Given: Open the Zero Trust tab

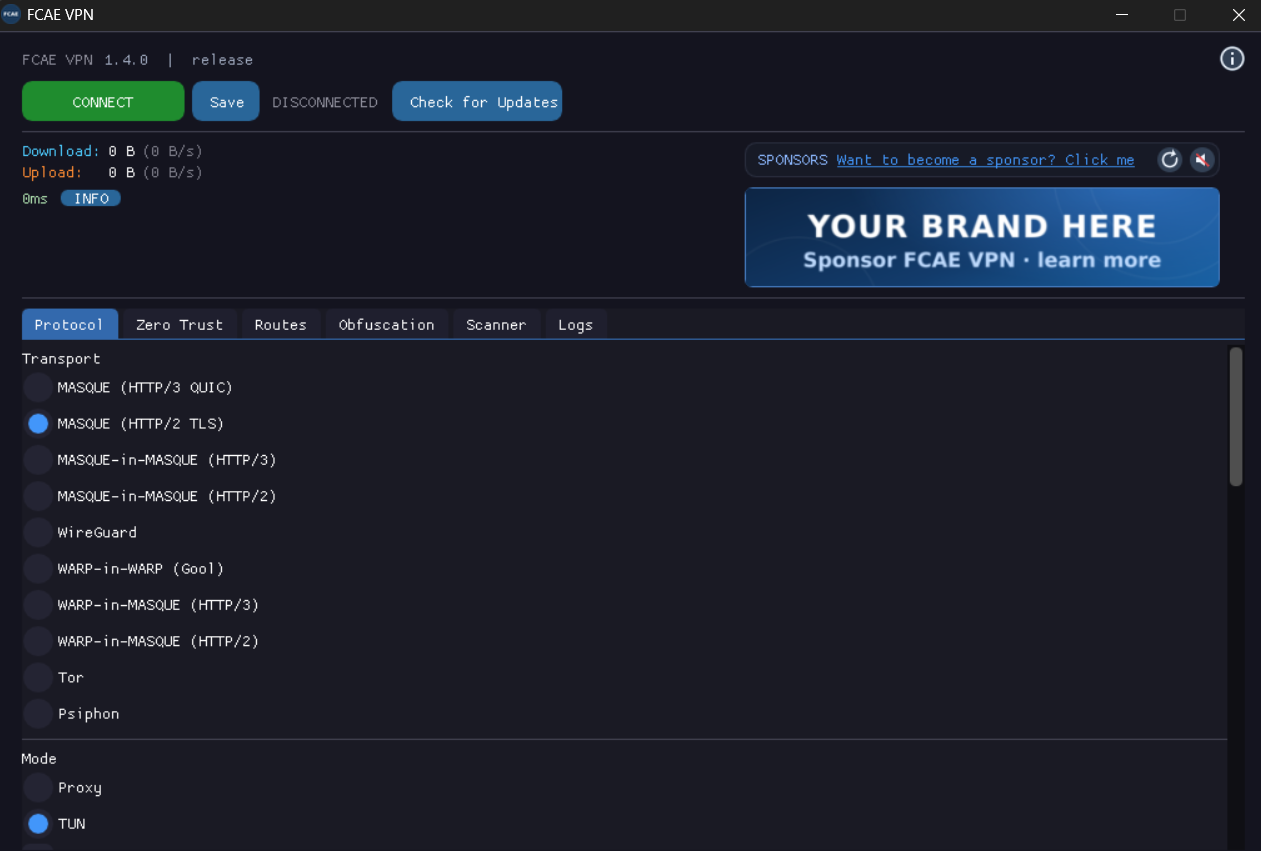Looking at the screenshot, I should 180,325.
